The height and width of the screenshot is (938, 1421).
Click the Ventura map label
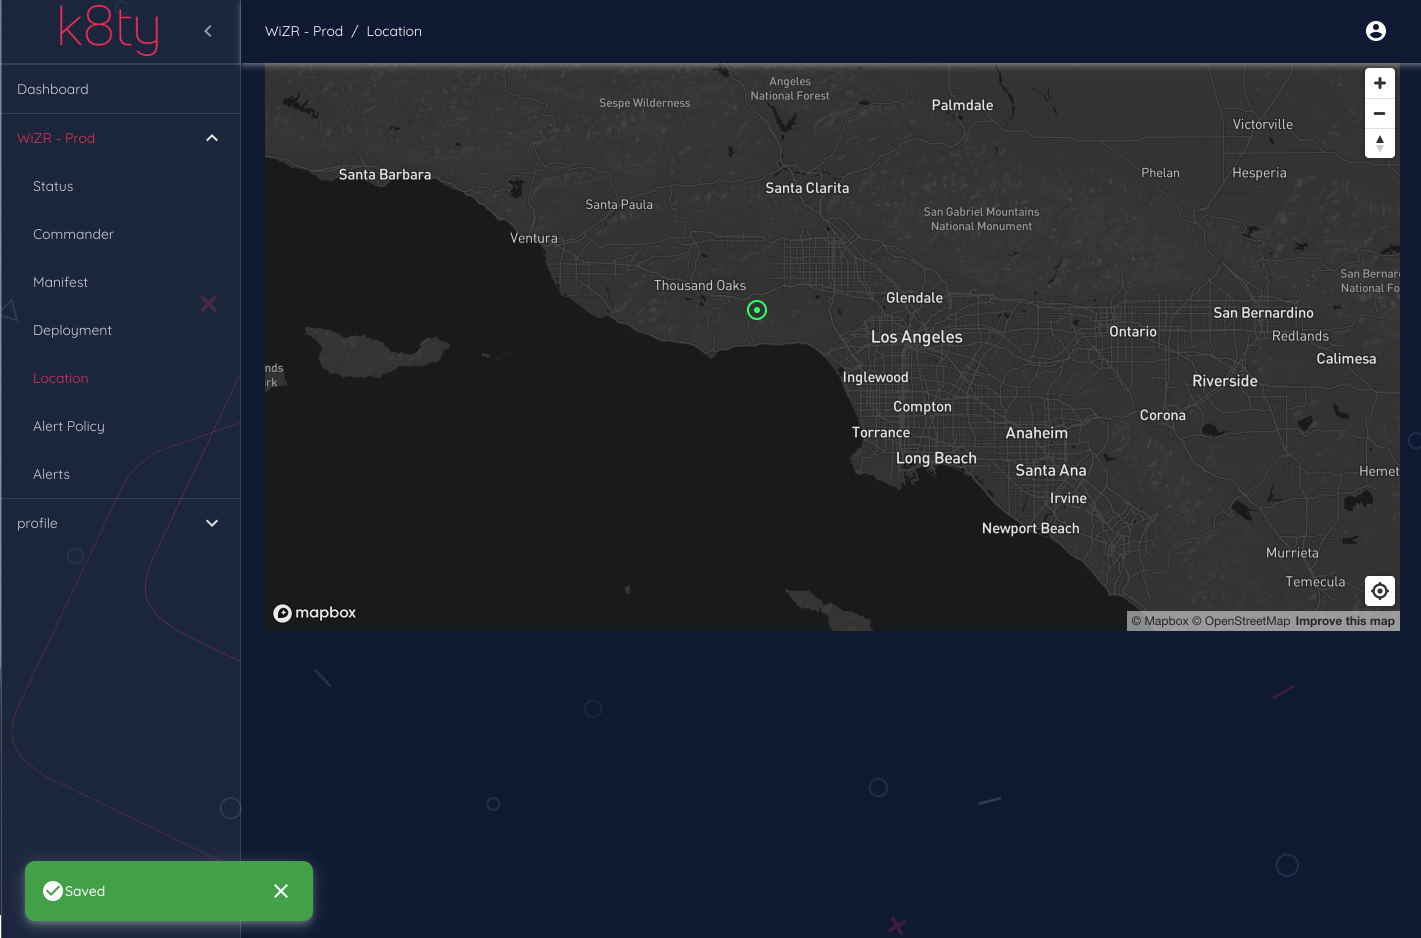tap(534, 238)
